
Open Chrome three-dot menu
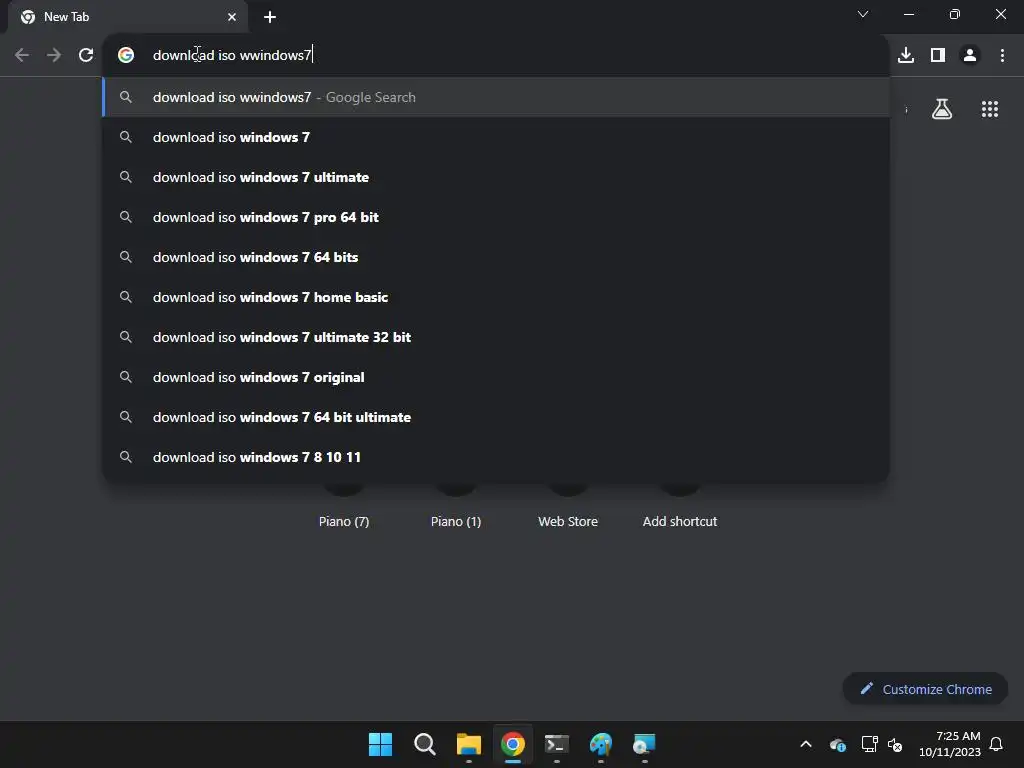(x=1002, y=55)
